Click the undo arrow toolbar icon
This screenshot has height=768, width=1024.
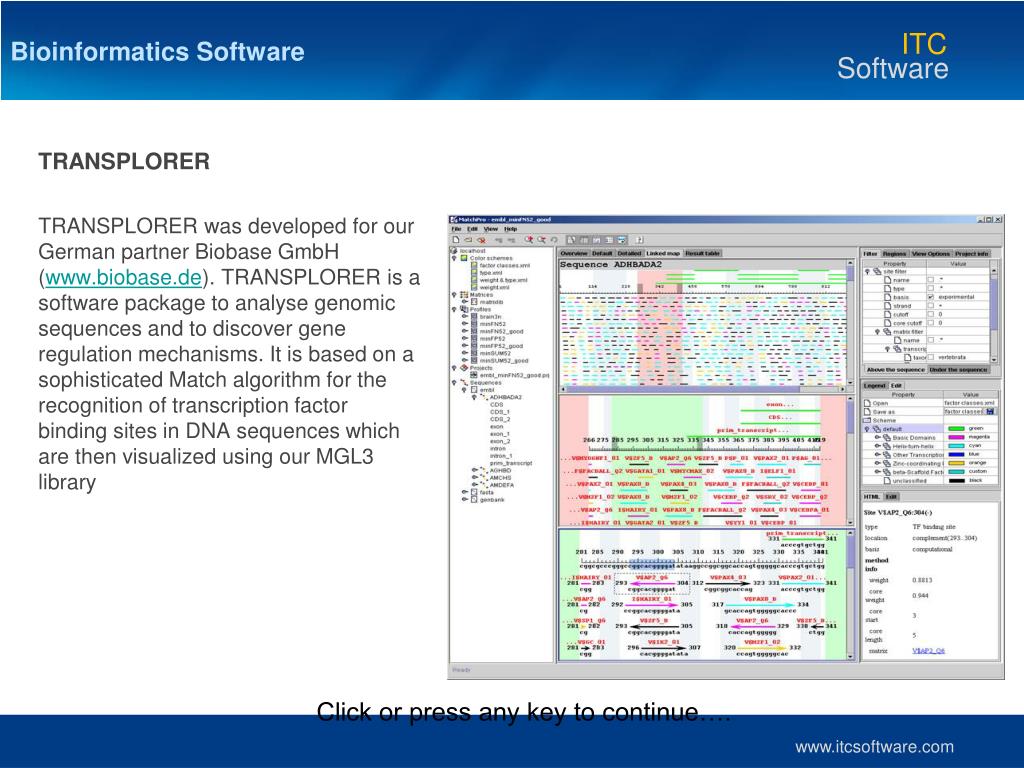(554, 240)
